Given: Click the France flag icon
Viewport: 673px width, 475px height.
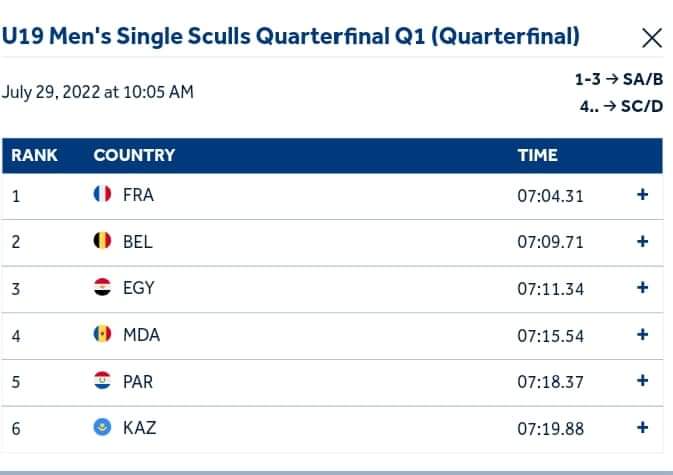Looking at the screenshot, I should point(102,194).
